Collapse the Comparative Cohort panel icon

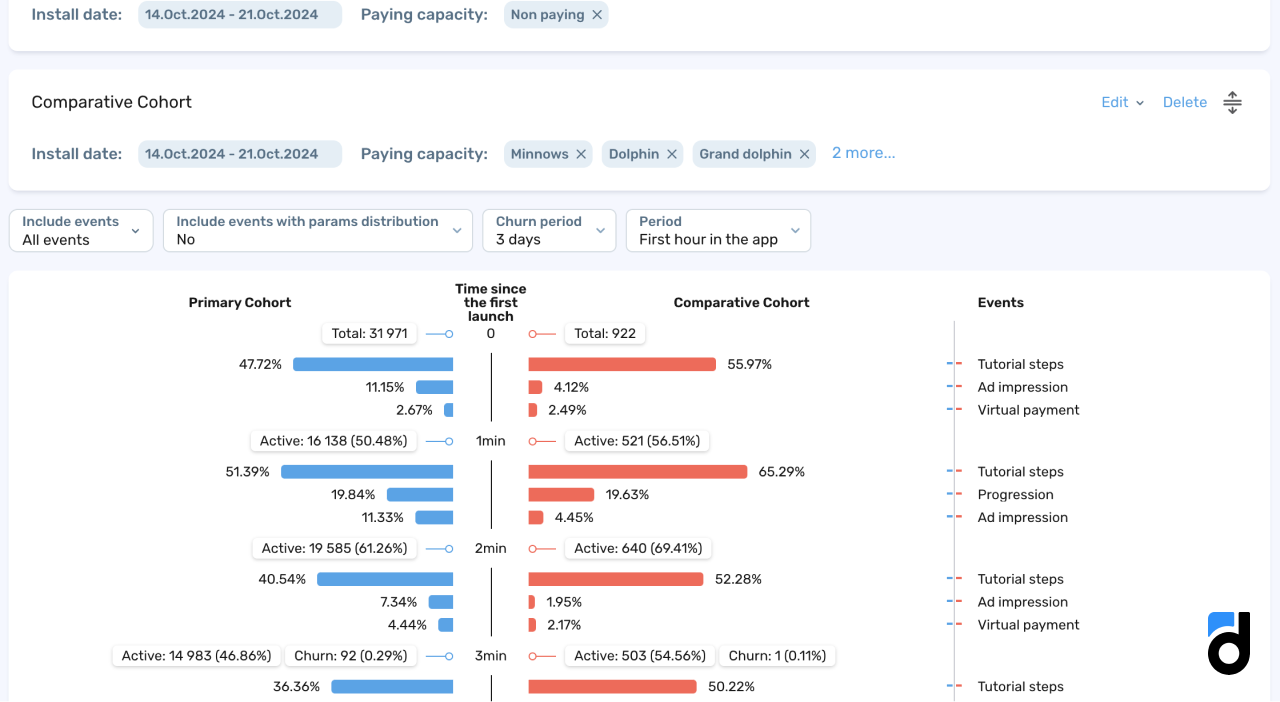[1232, 102]
